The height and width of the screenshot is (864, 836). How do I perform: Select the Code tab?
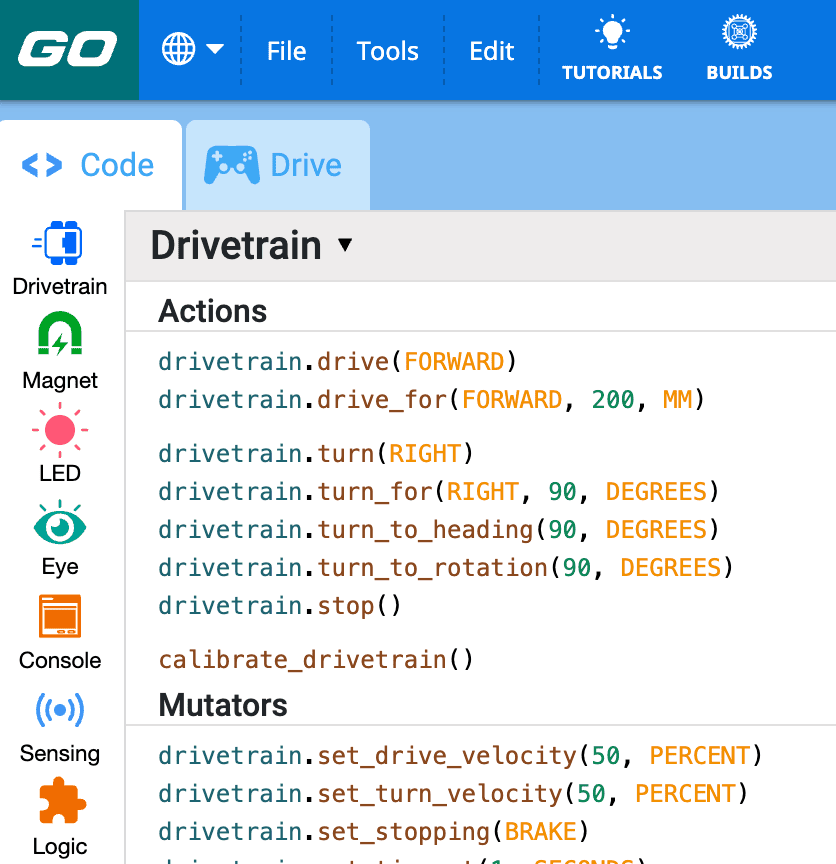point(90,163)
